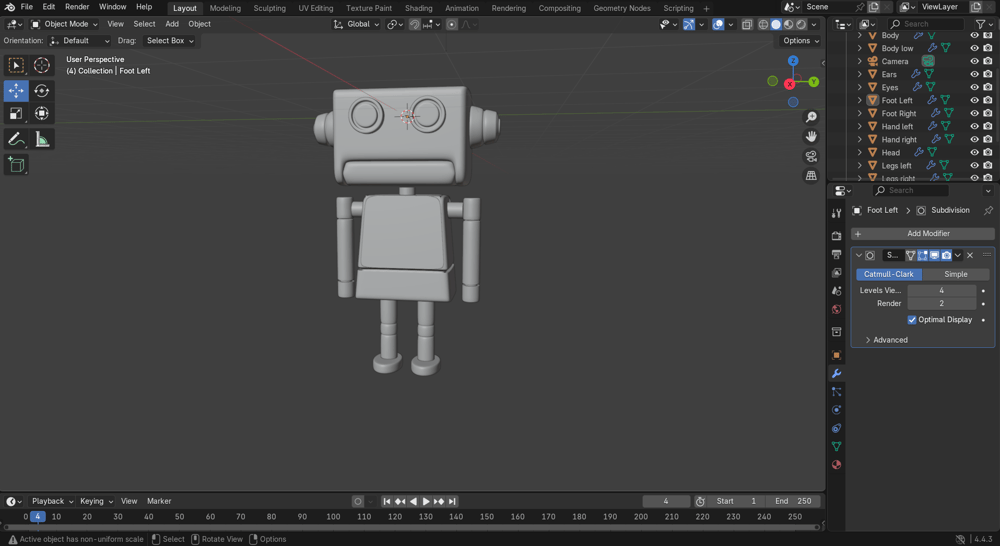Adjust Render levels value field
The width and height of the screenshot is (1000, 546).
941,304
